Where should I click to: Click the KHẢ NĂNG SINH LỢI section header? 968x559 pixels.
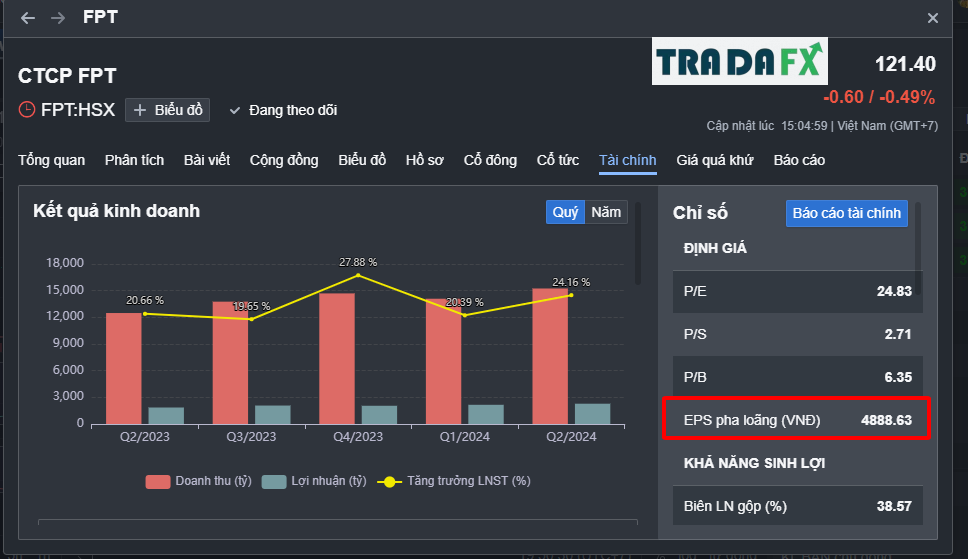(754, 463)
